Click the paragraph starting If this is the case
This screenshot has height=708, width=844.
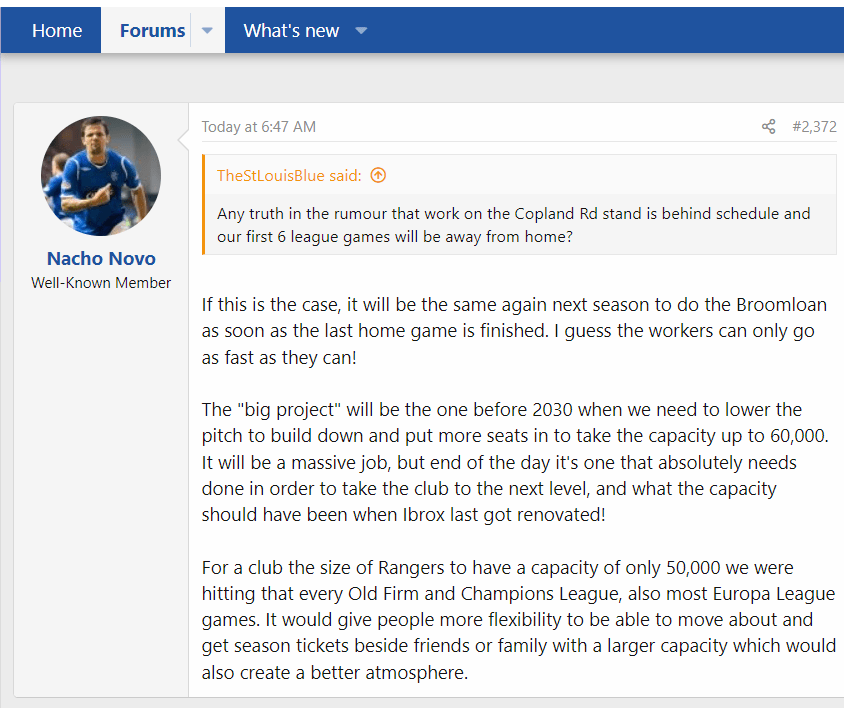click(x=514, y=331)
